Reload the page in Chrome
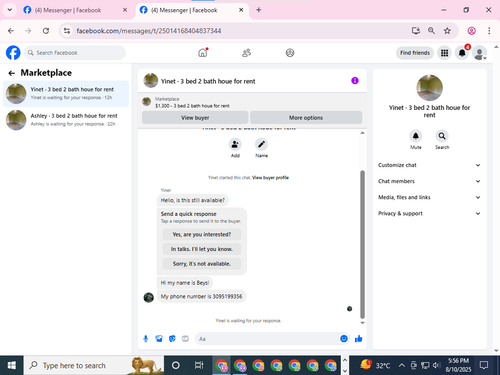 [x=46, y=31]
